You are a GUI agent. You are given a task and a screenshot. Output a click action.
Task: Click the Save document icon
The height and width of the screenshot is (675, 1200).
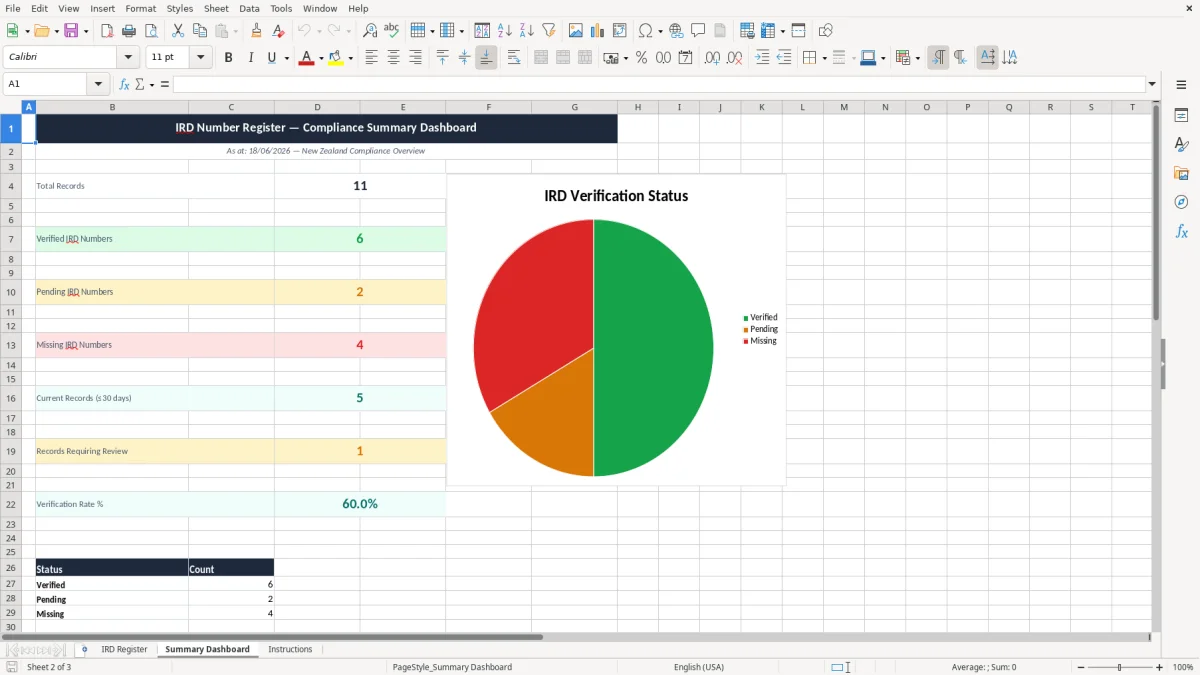(x=71, y=31)
